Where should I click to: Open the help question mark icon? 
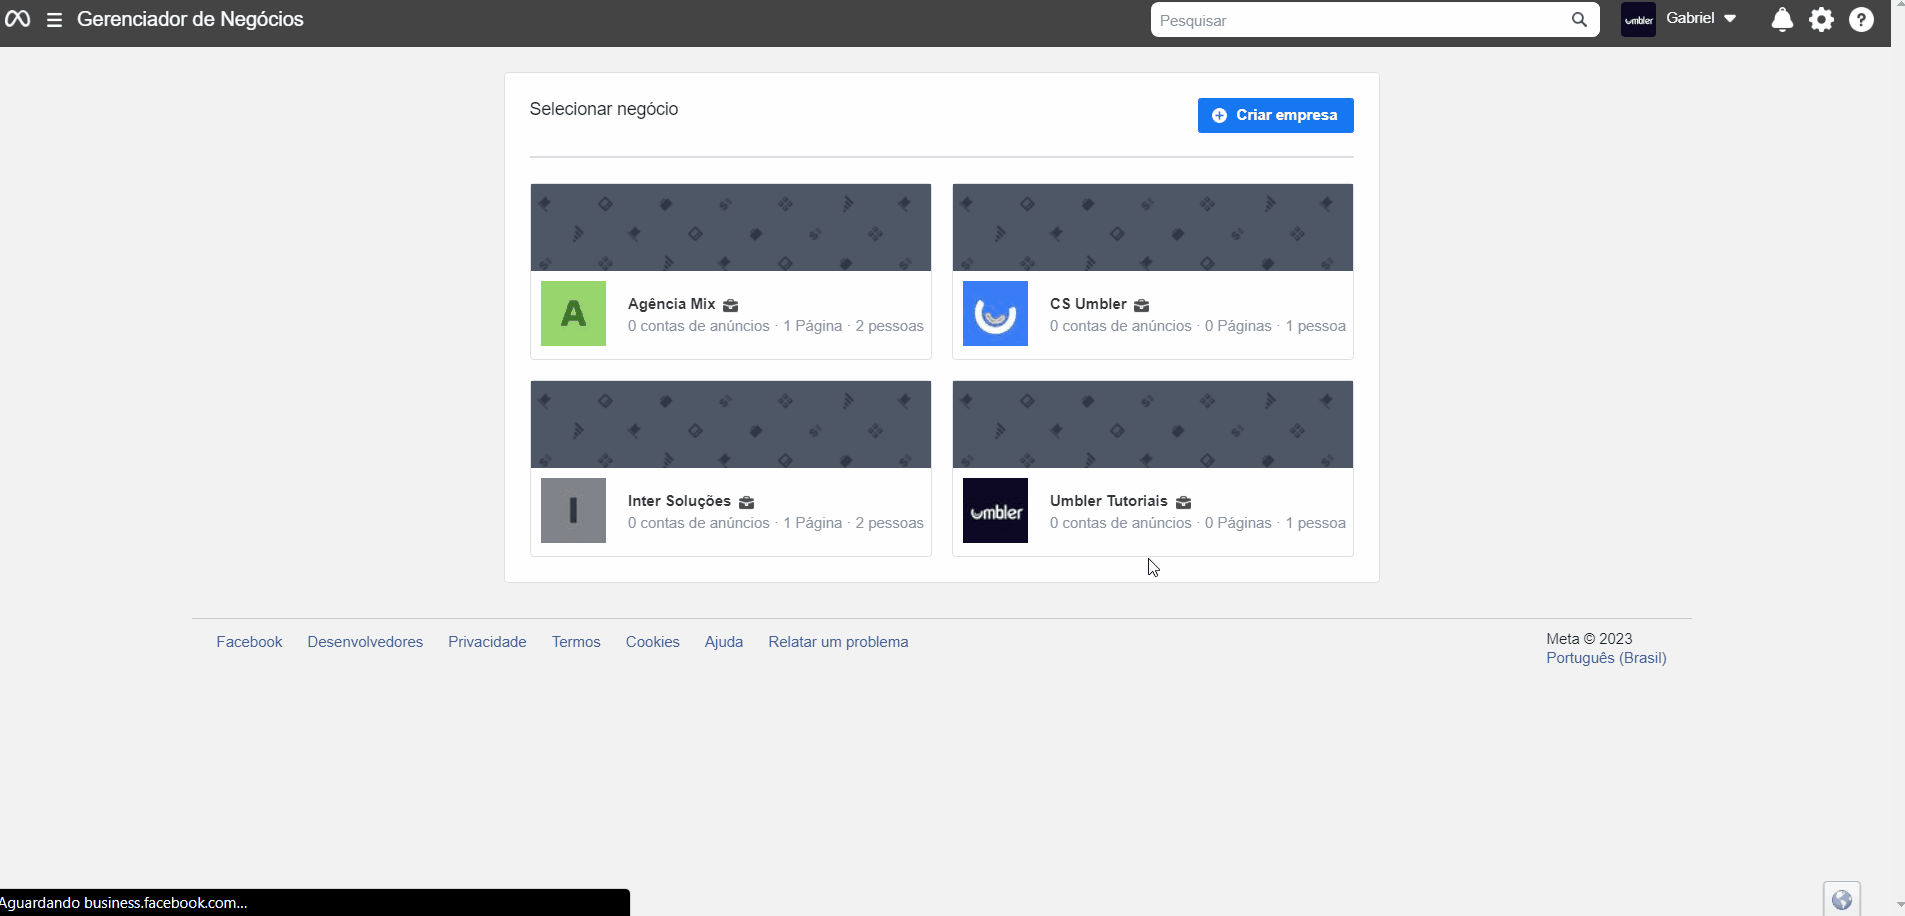pos(1861,20)
